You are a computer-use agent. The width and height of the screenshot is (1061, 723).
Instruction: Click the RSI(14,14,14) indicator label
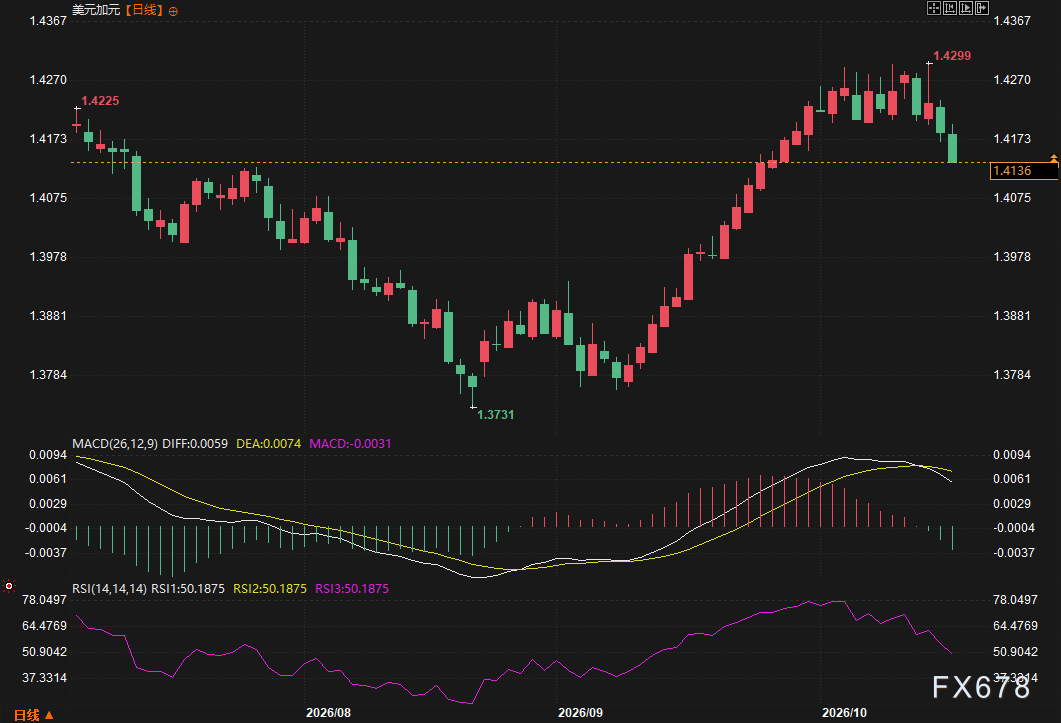coord(109,588)
